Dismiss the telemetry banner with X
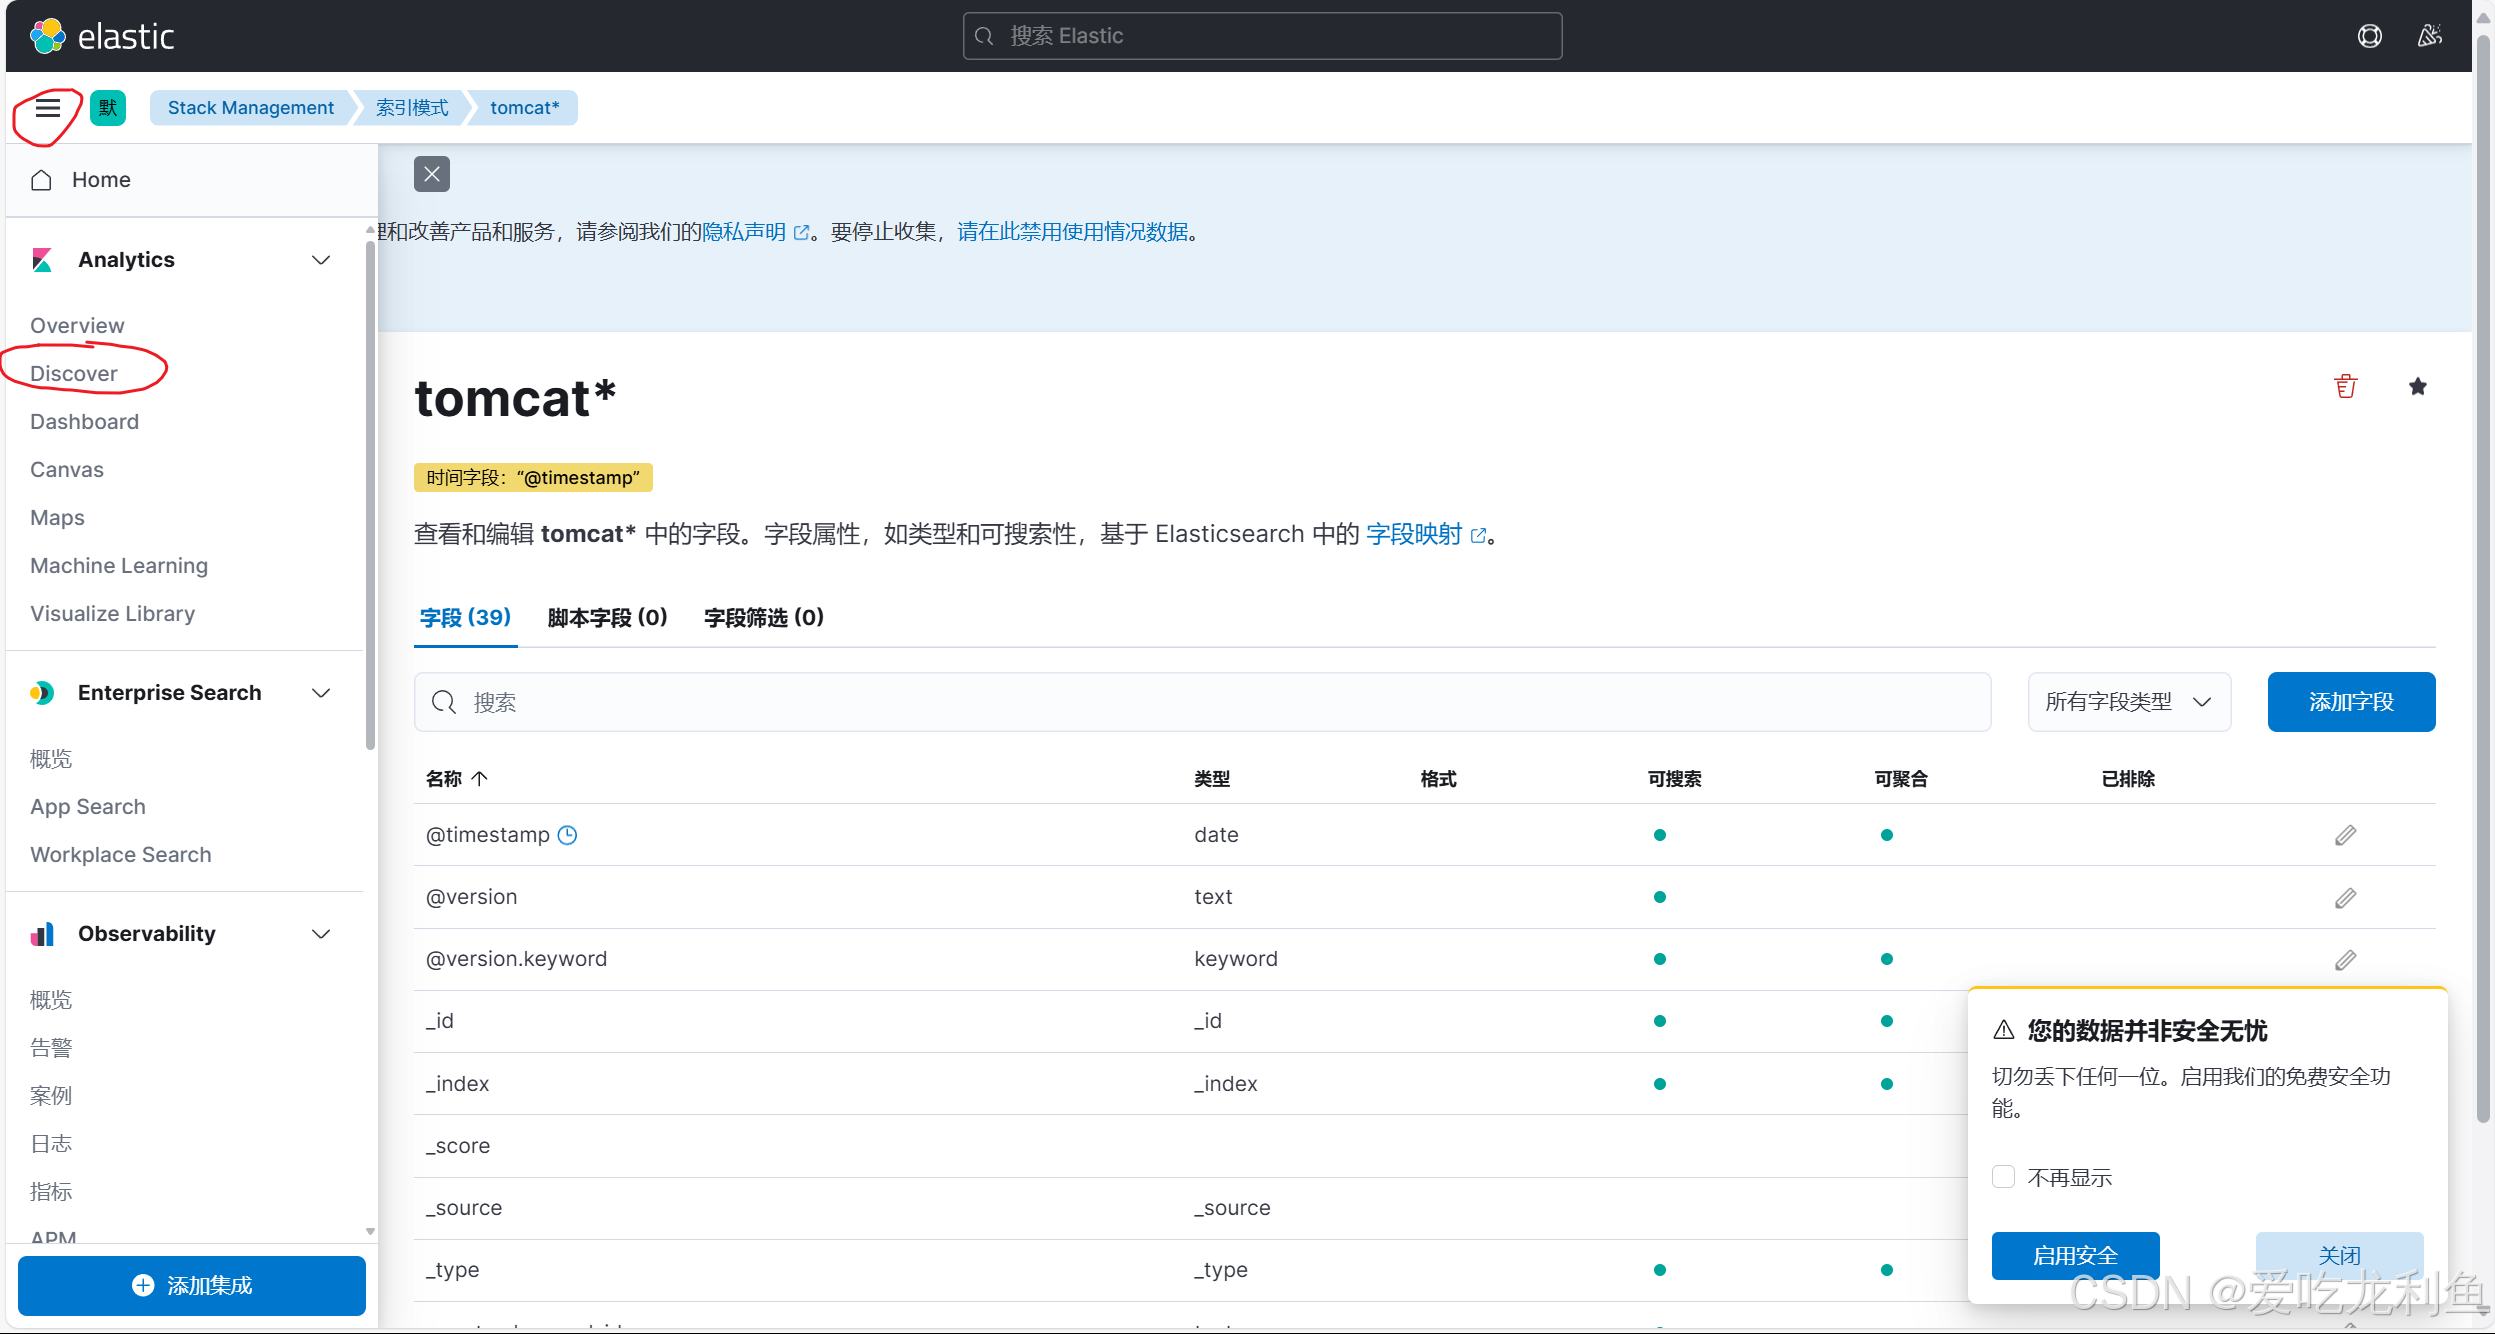Viewport: 2495px width, 1334px height. click(x=432, y=174)
